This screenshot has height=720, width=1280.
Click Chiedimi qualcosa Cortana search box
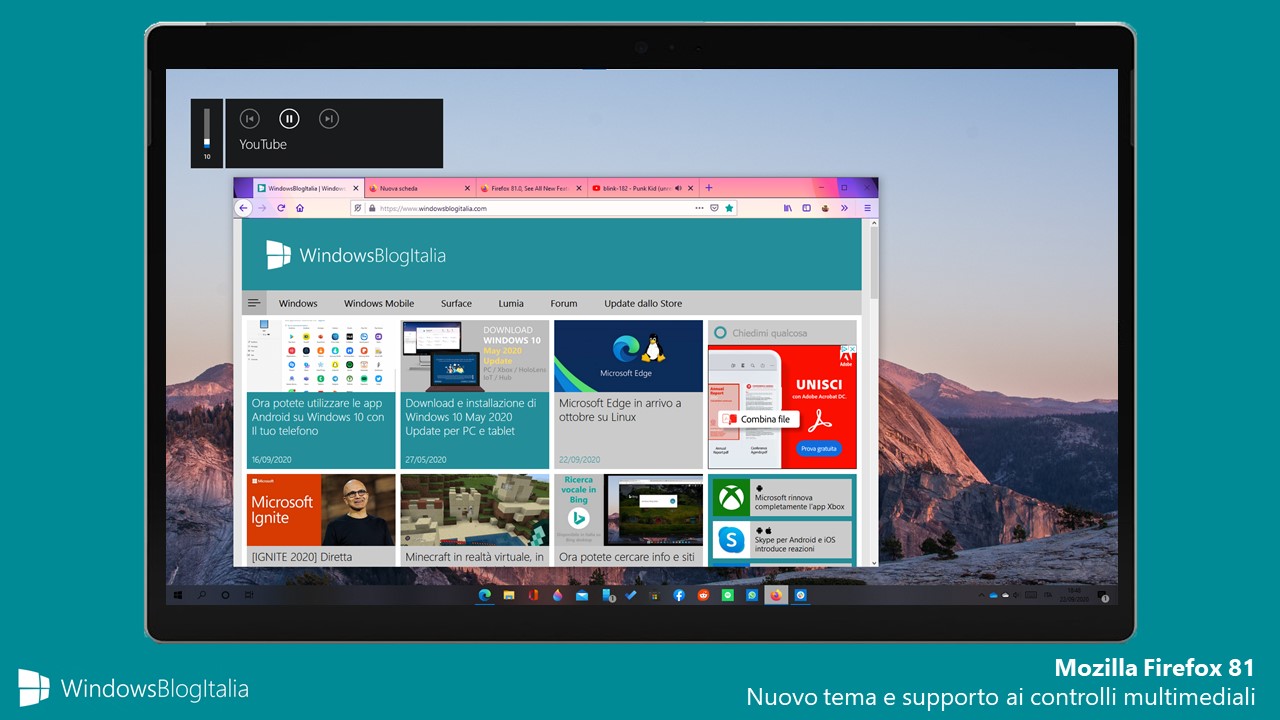coord(782,332)
